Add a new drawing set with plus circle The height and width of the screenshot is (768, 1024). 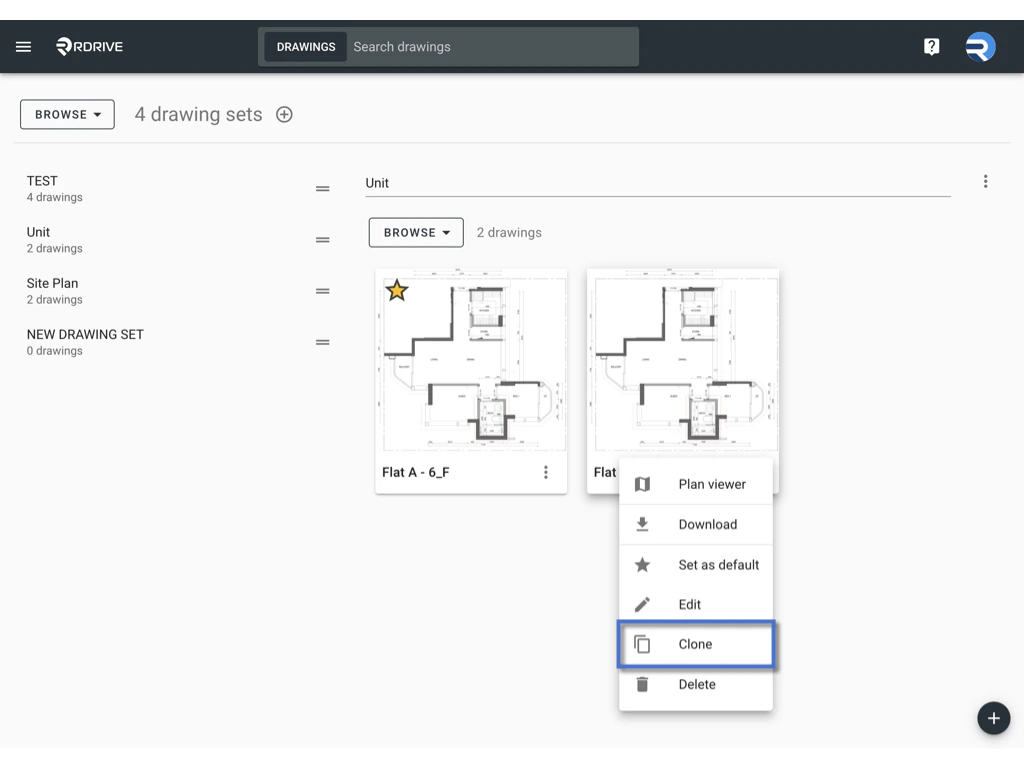[x=284, y=114]
